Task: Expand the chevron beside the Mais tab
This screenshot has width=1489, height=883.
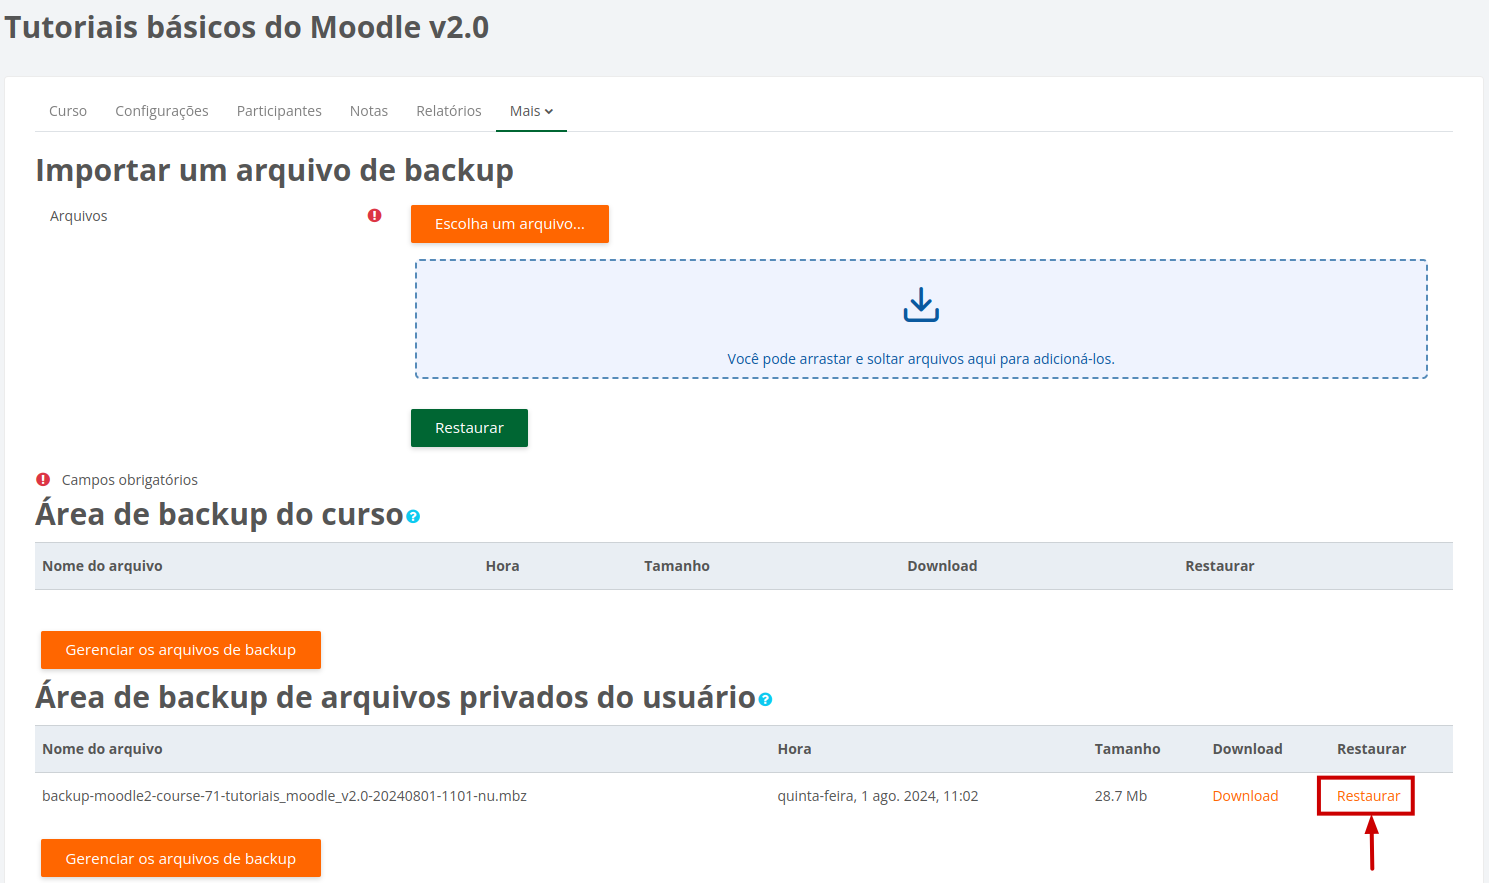Action: [x=547, y=111]
